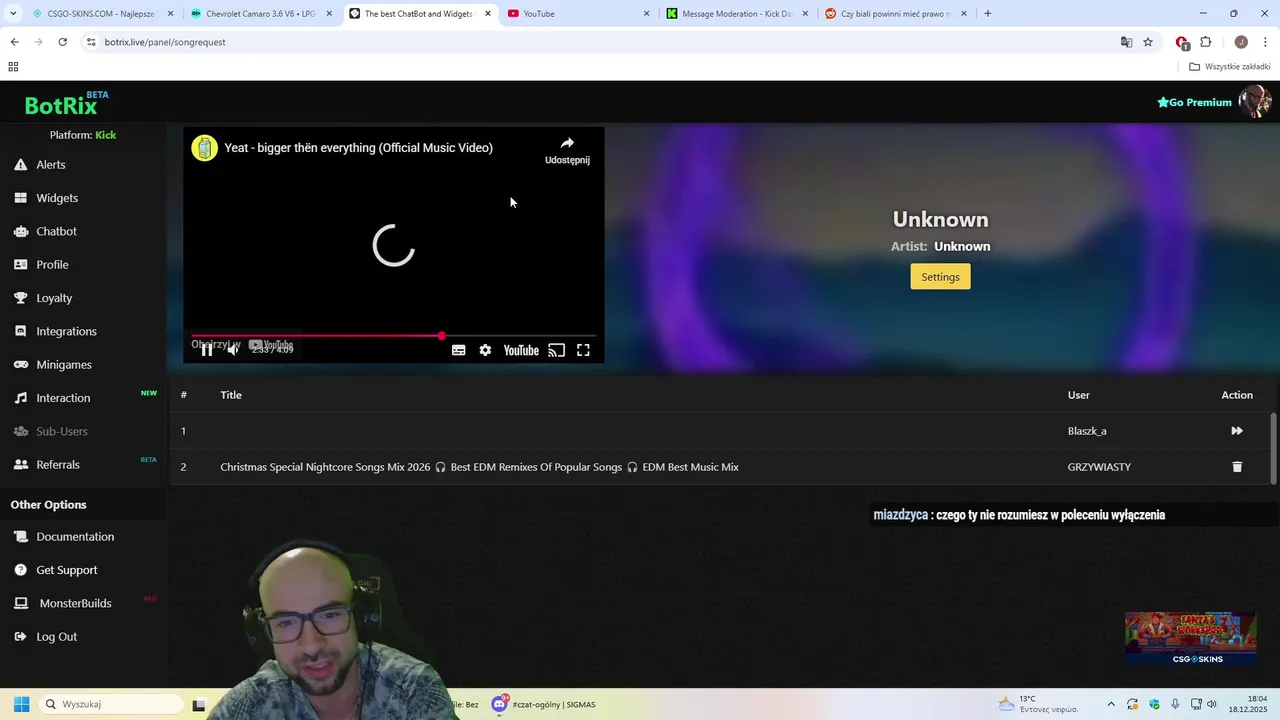Open the Widgets sidebar section
The image size is (1280, 720).
(57, 198)
